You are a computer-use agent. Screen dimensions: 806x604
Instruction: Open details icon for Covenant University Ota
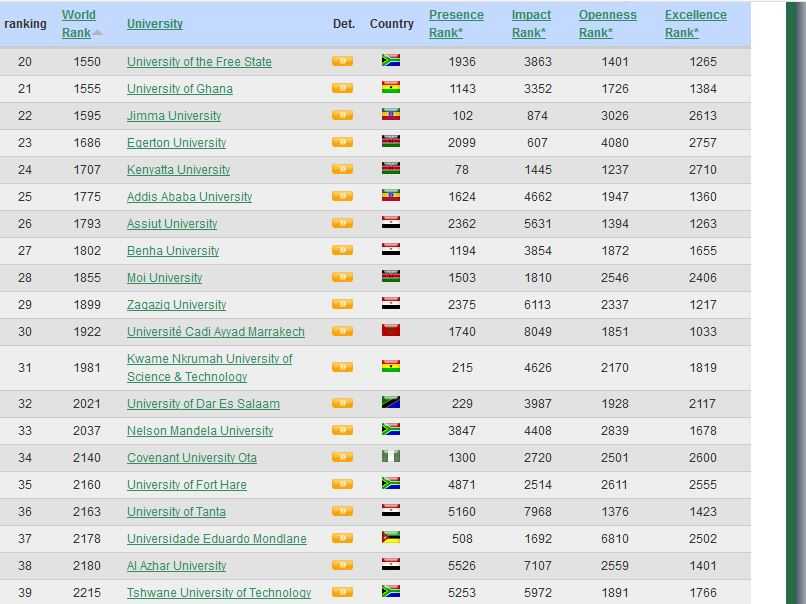coord(342,457)
